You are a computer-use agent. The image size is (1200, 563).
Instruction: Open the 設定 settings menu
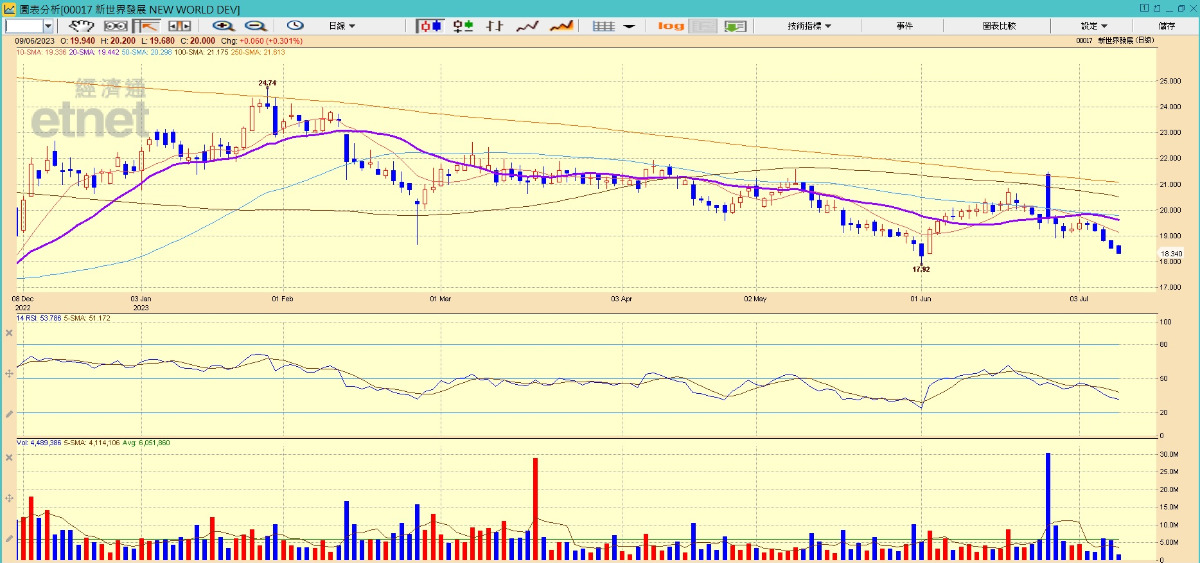point(1094,25)
